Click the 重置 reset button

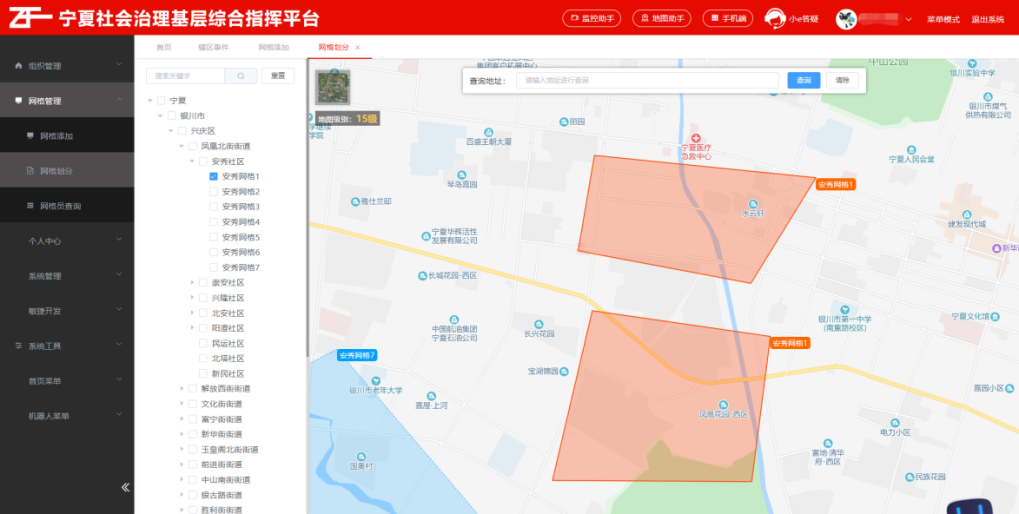pyautogui.click(x=278, y=76)
